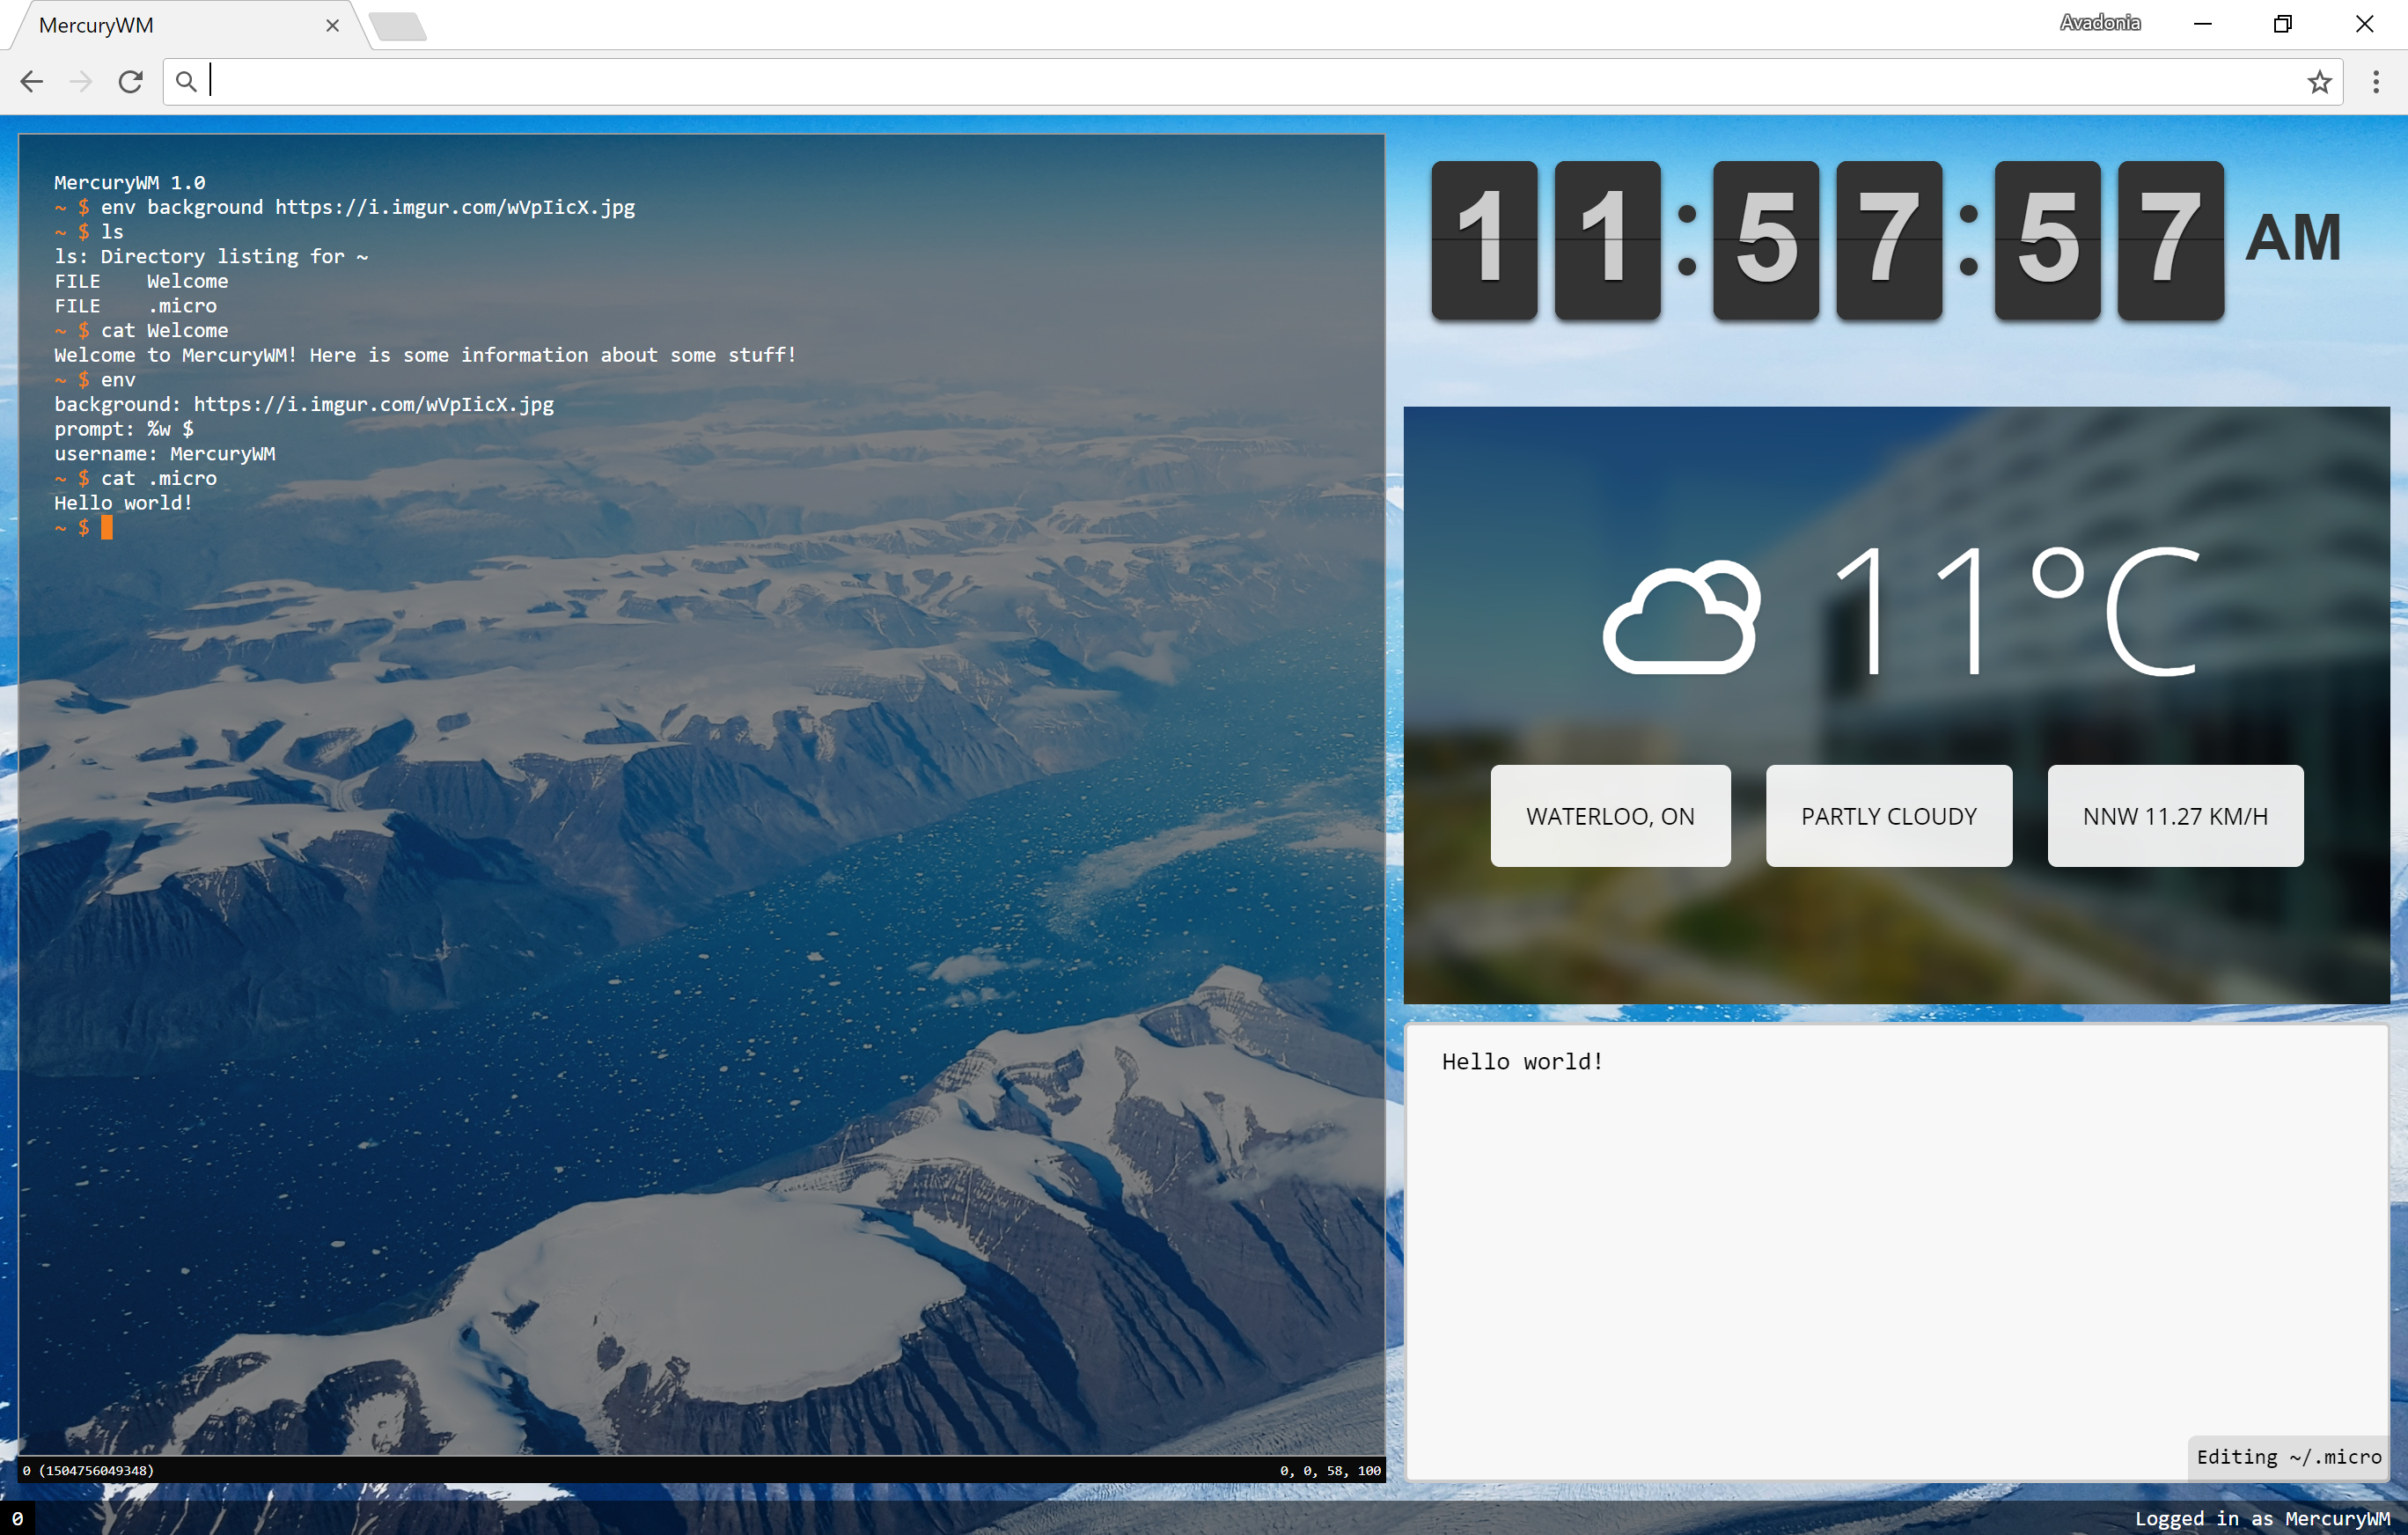Click workspace 0 indicator in bottom bar
The image size is (2408, 1535).
(17, 1519)
